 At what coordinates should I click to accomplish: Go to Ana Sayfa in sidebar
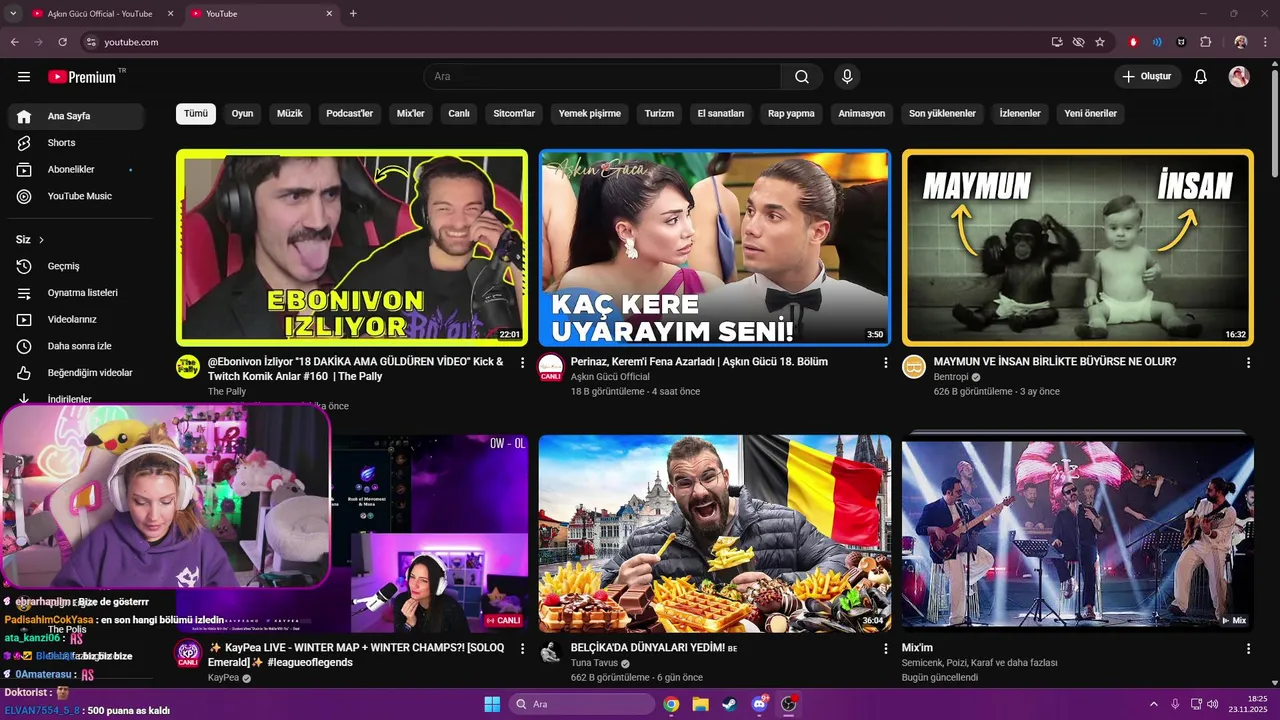(76, 116)
